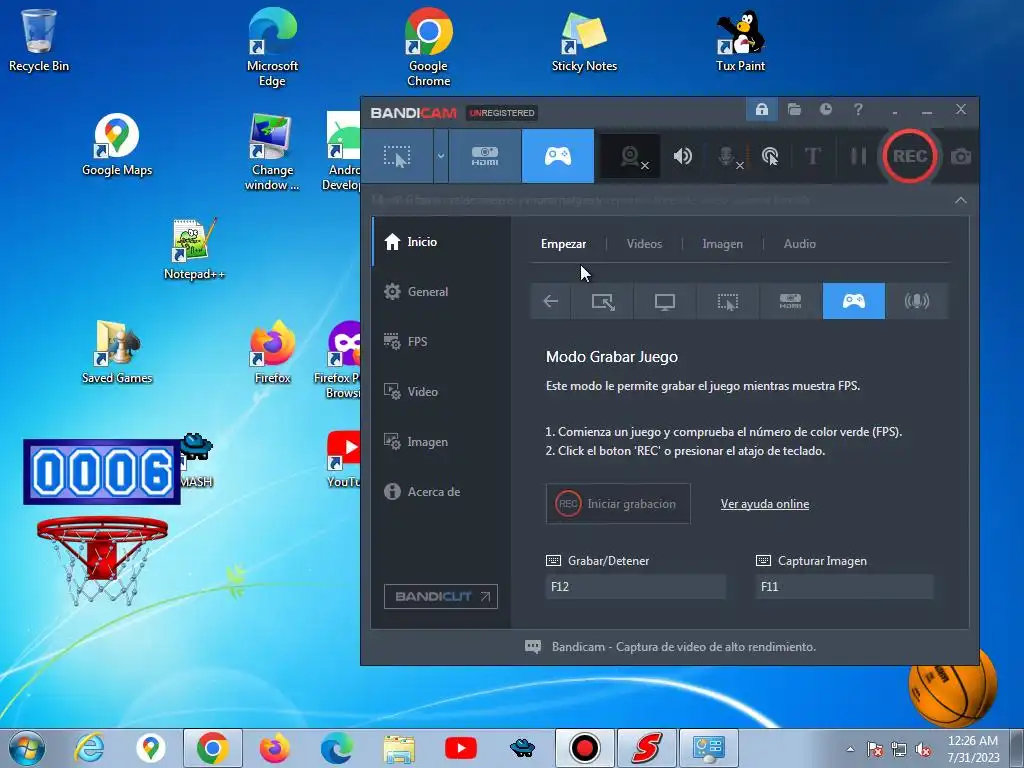The height and width of the screenshot is (768, 1024).
Task: Open the Recycle Bin desktop icon
Action: 39,40
